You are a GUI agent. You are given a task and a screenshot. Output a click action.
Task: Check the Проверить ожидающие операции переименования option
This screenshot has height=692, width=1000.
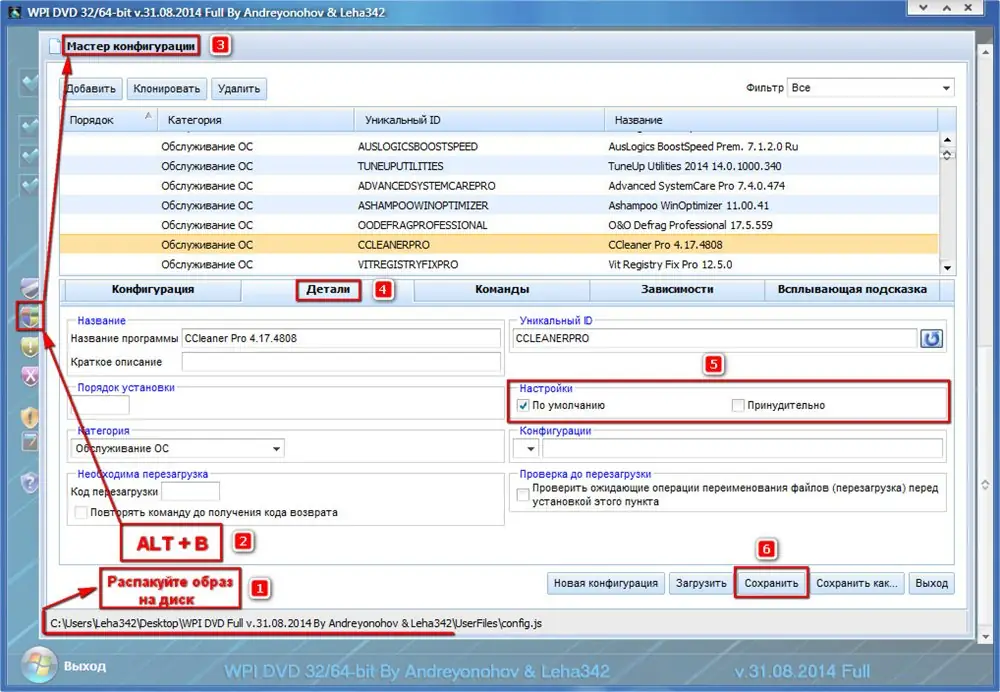click(x=522, y=493)
